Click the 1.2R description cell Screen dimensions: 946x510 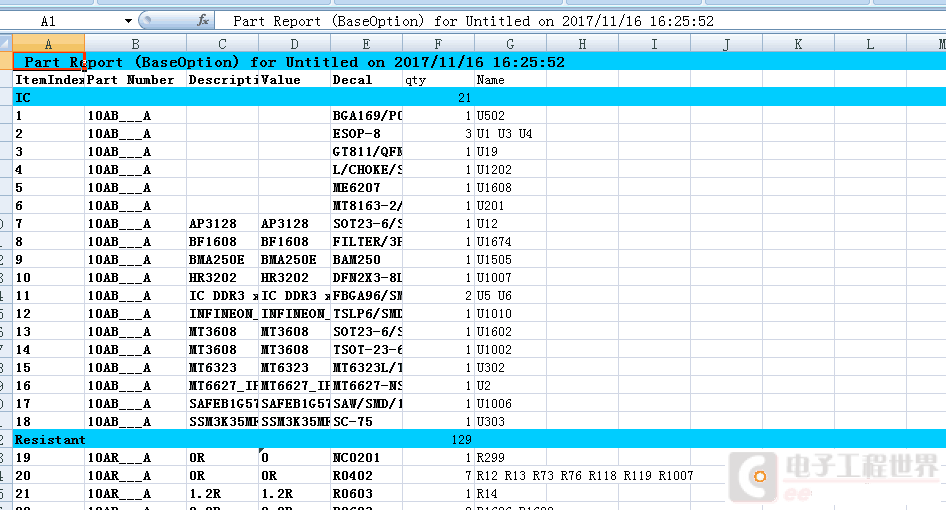(x=223, y=493)
